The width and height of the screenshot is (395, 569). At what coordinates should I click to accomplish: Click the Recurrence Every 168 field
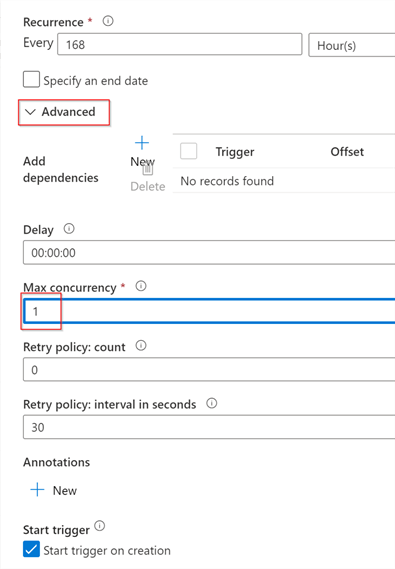pos(180,44)
